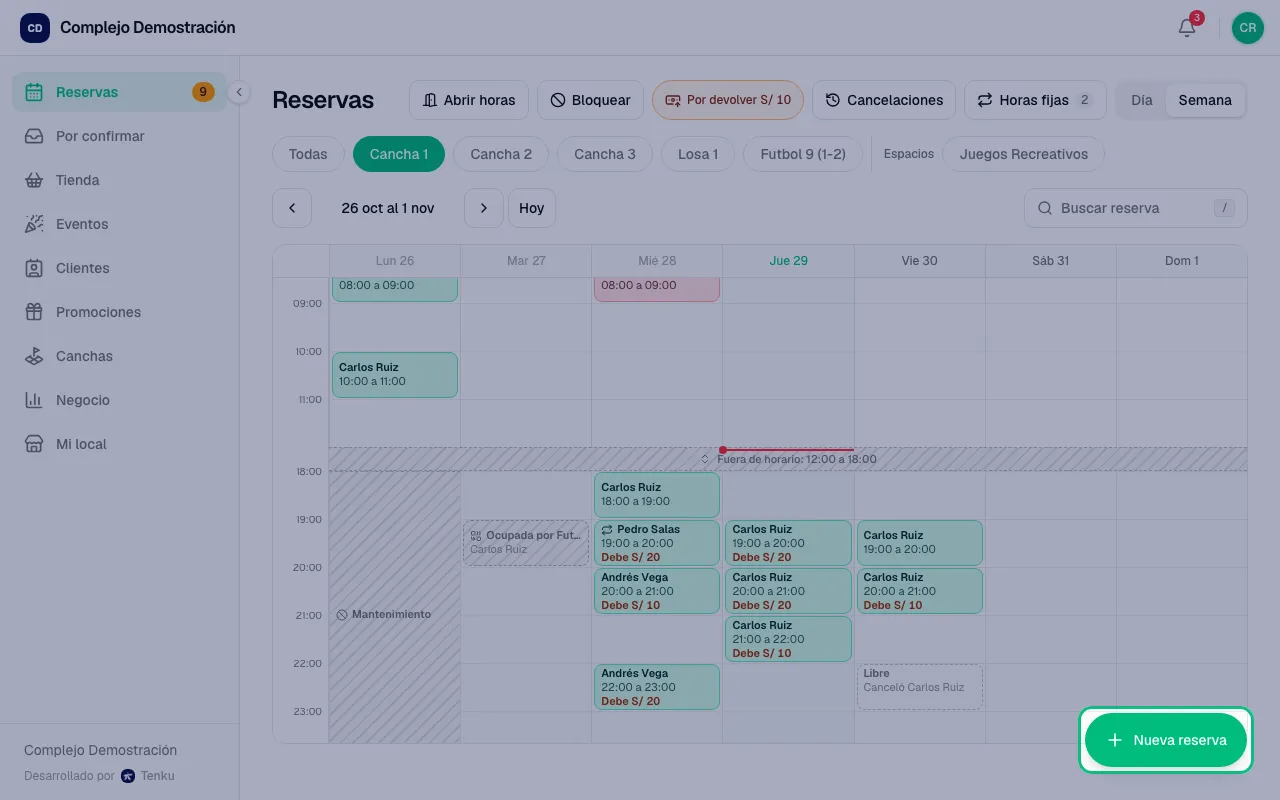The width and height of the screenshot is (1280, 800).
Task: Click the Tienda basket icon
Action: [x=34, y=180]
